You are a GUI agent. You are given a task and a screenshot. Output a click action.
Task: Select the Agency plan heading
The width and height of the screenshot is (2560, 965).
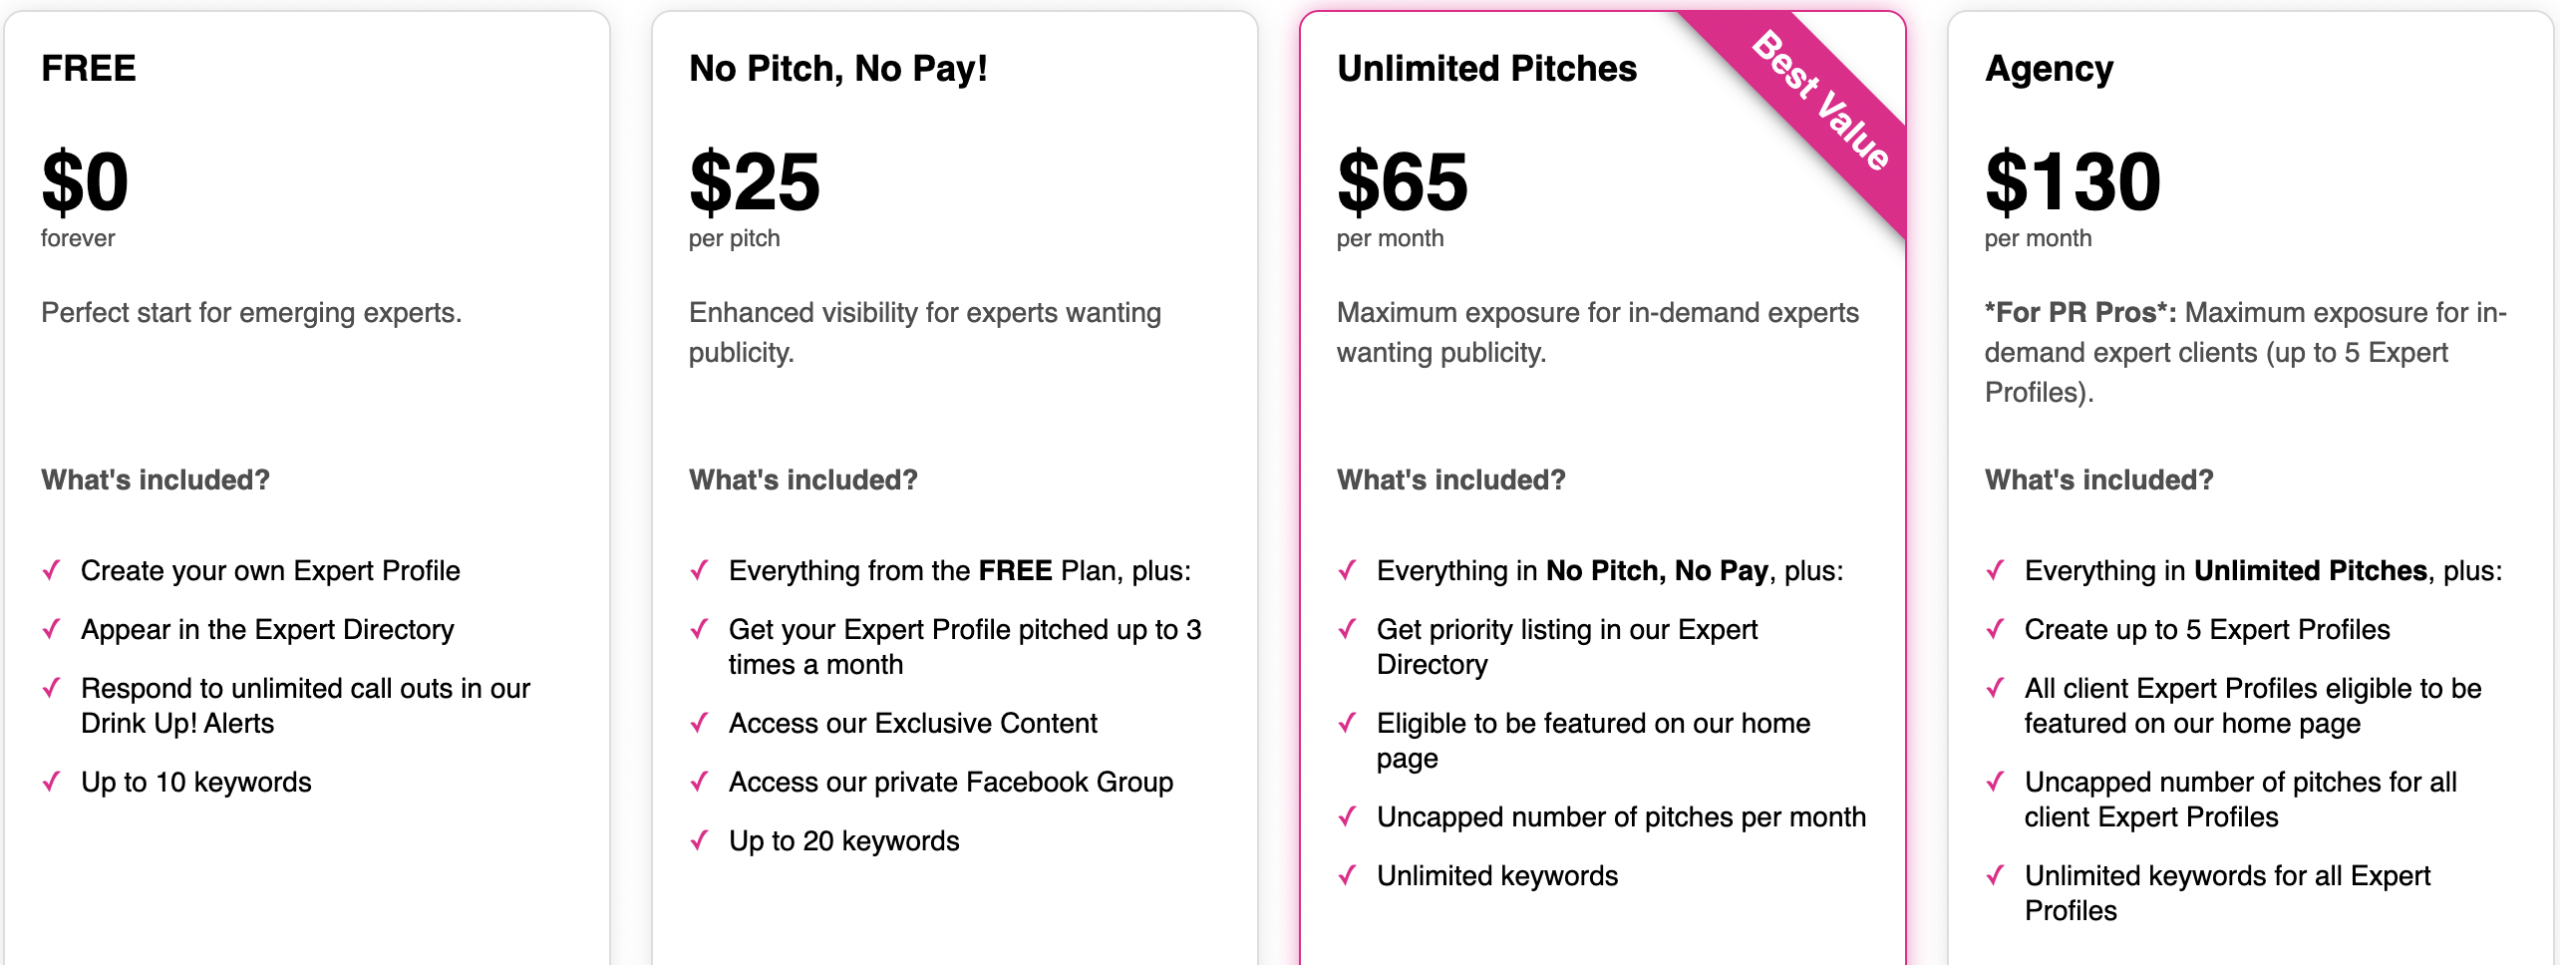[2049, 69]
